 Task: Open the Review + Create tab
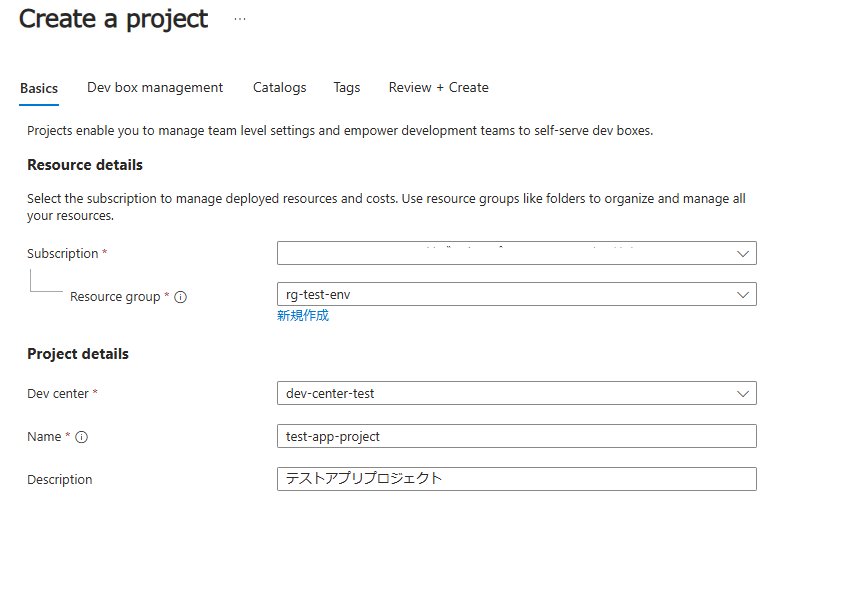tap(439, 88)
